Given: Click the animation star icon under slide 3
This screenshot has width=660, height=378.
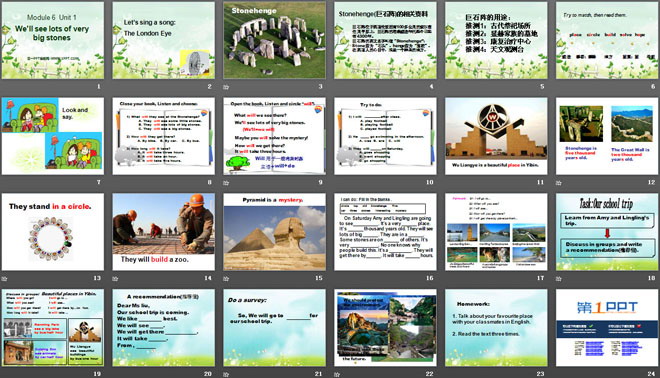Looking at the screenshot, I should [226, 87].
